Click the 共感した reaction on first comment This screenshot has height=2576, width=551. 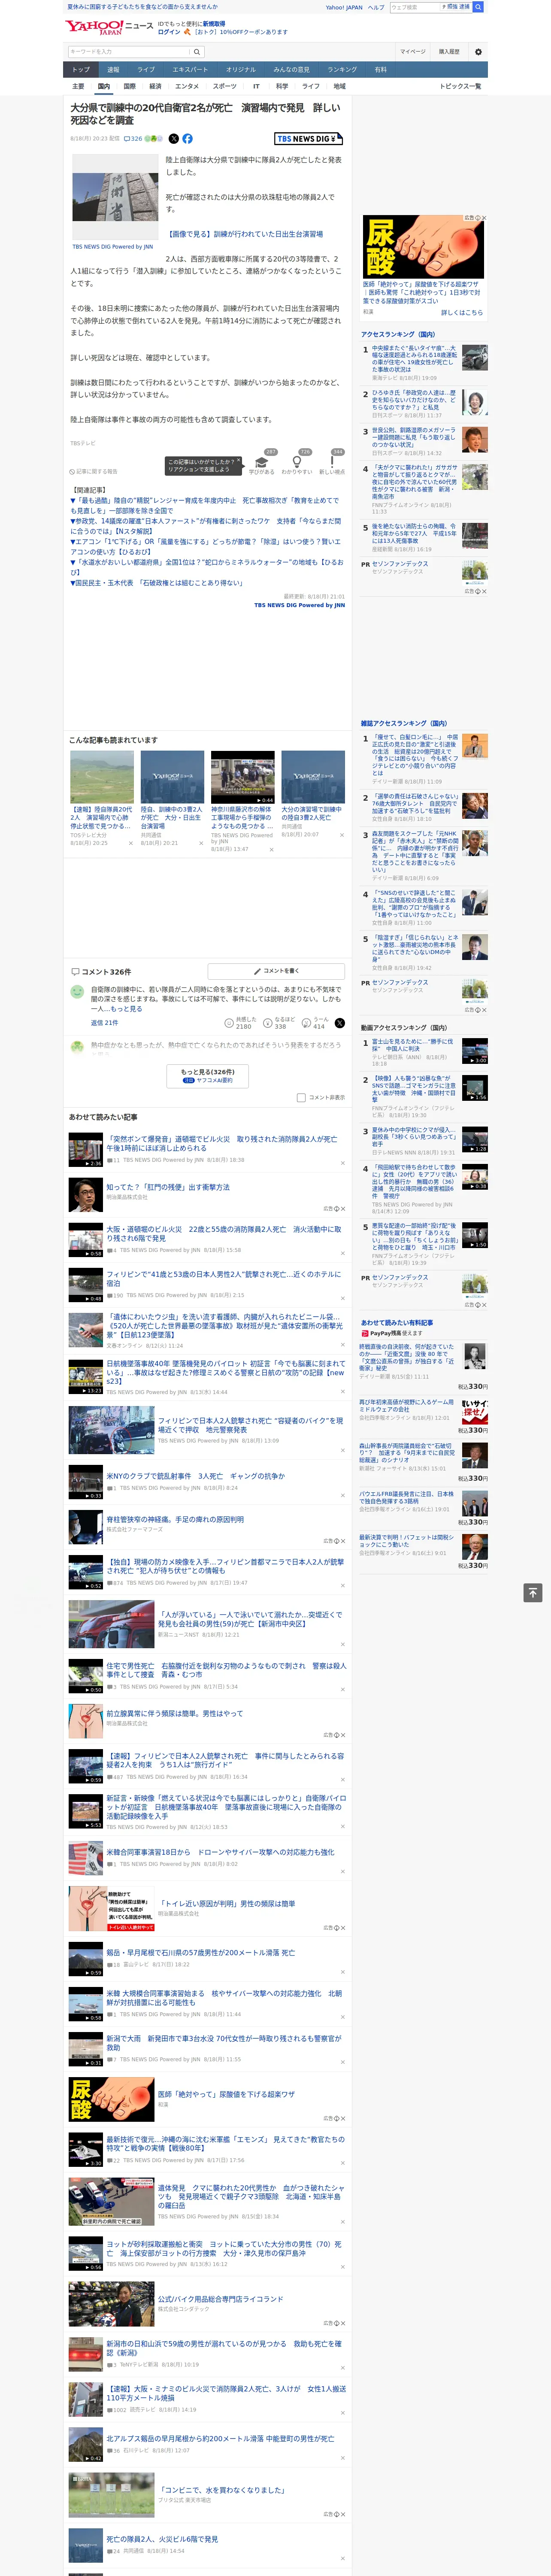click(240, 1023)
